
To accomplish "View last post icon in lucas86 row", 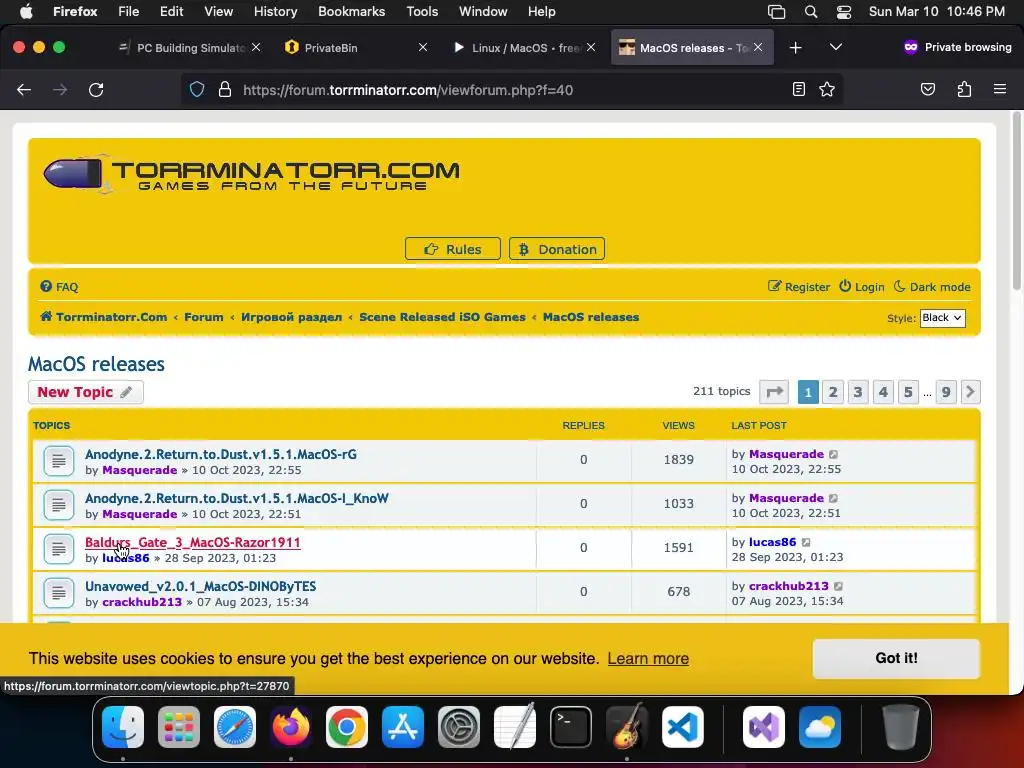I will 807,542.
